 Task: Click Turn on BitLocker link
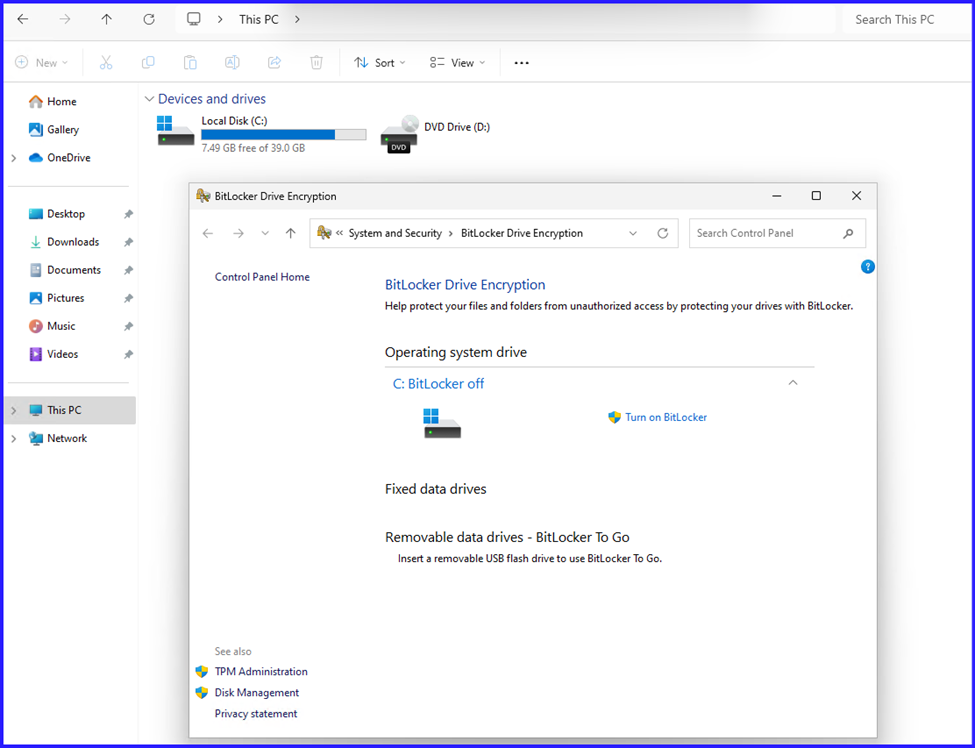pyautogui.click(x=665, y=417)
